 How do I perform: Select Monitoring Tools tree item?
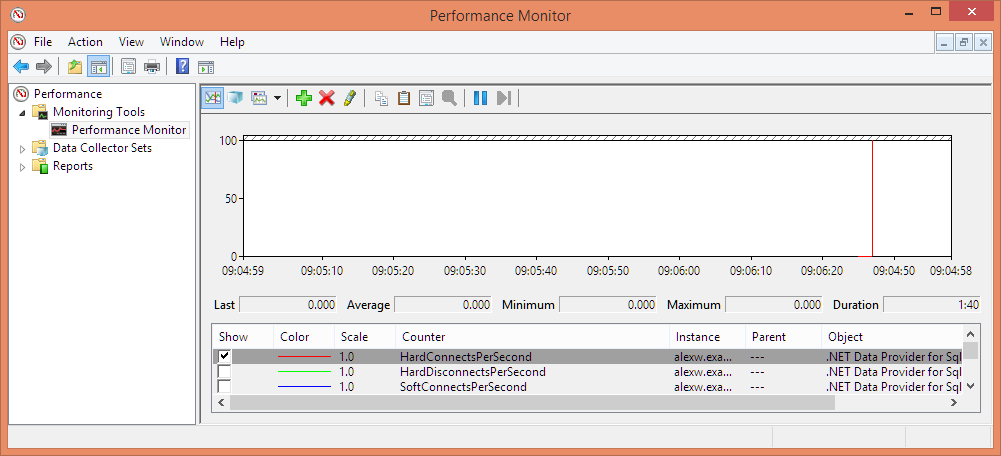tap(98, 112)
